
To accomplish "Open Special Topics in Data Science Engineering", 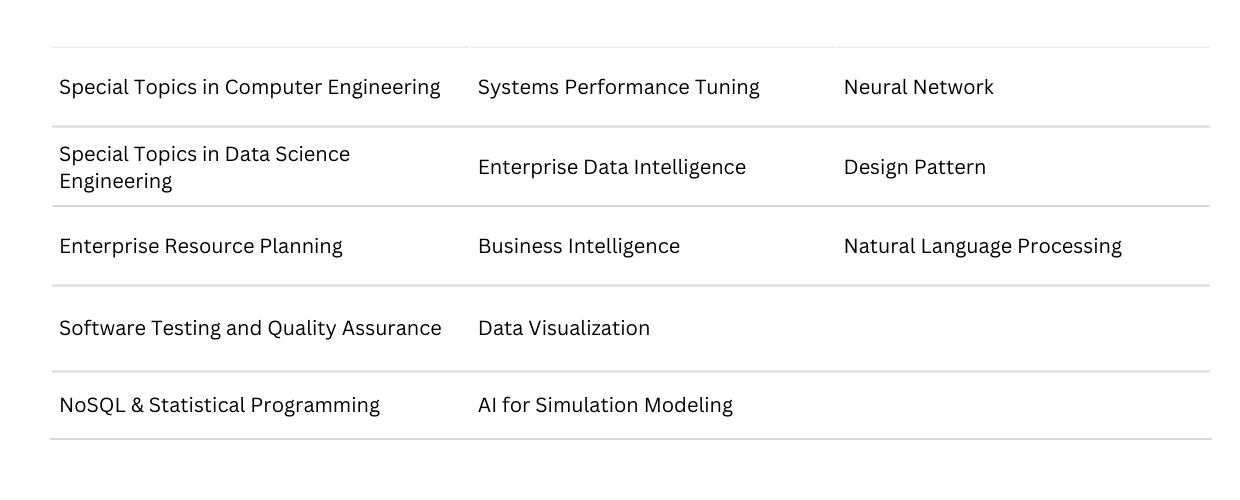I will pos(205,167).
